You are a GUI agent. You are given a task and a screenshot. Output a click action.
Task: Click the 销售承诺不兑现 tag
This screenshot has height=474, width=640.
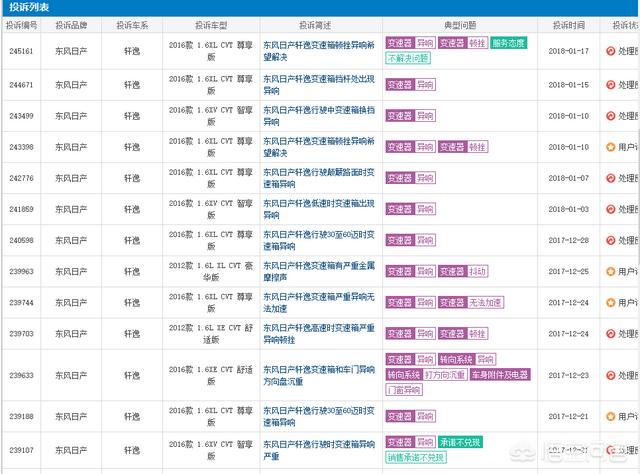(416, 458)
